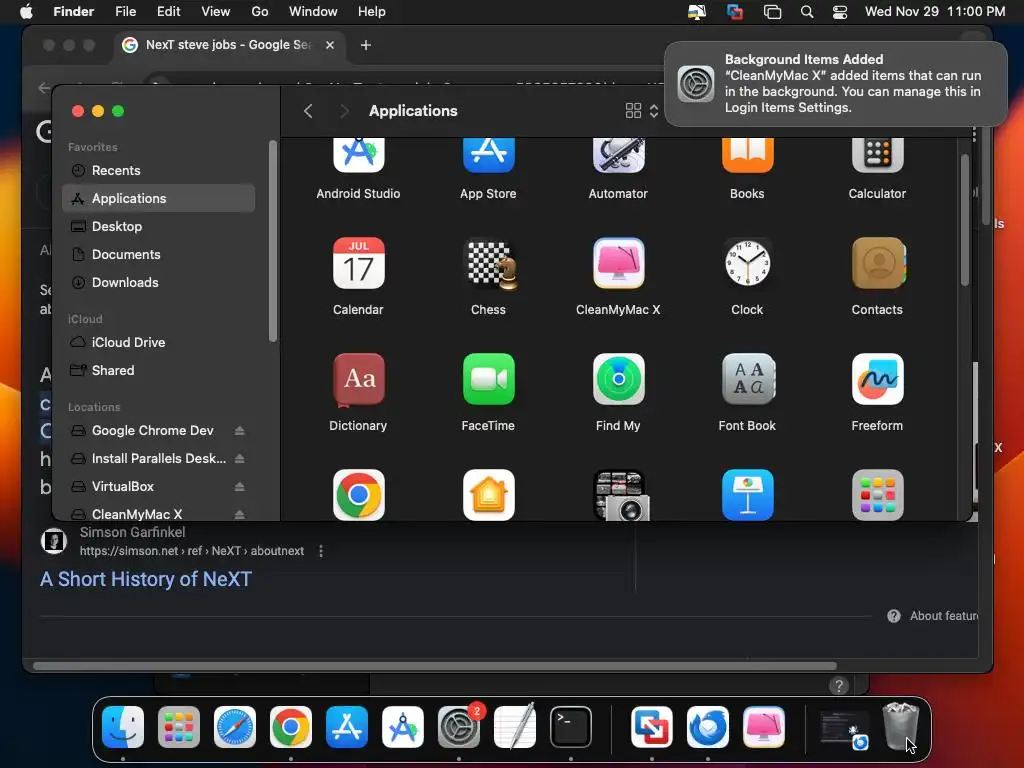Click Chrome window horizontal scrollbar
1024x768 pixels.
pos(435,666)
